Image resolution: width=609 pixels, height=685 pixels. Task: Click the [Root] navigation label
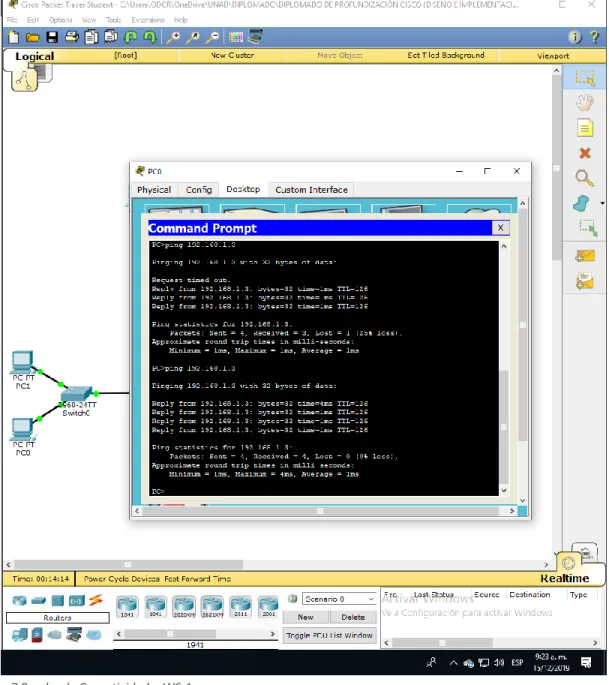click(x=125, y=55)
